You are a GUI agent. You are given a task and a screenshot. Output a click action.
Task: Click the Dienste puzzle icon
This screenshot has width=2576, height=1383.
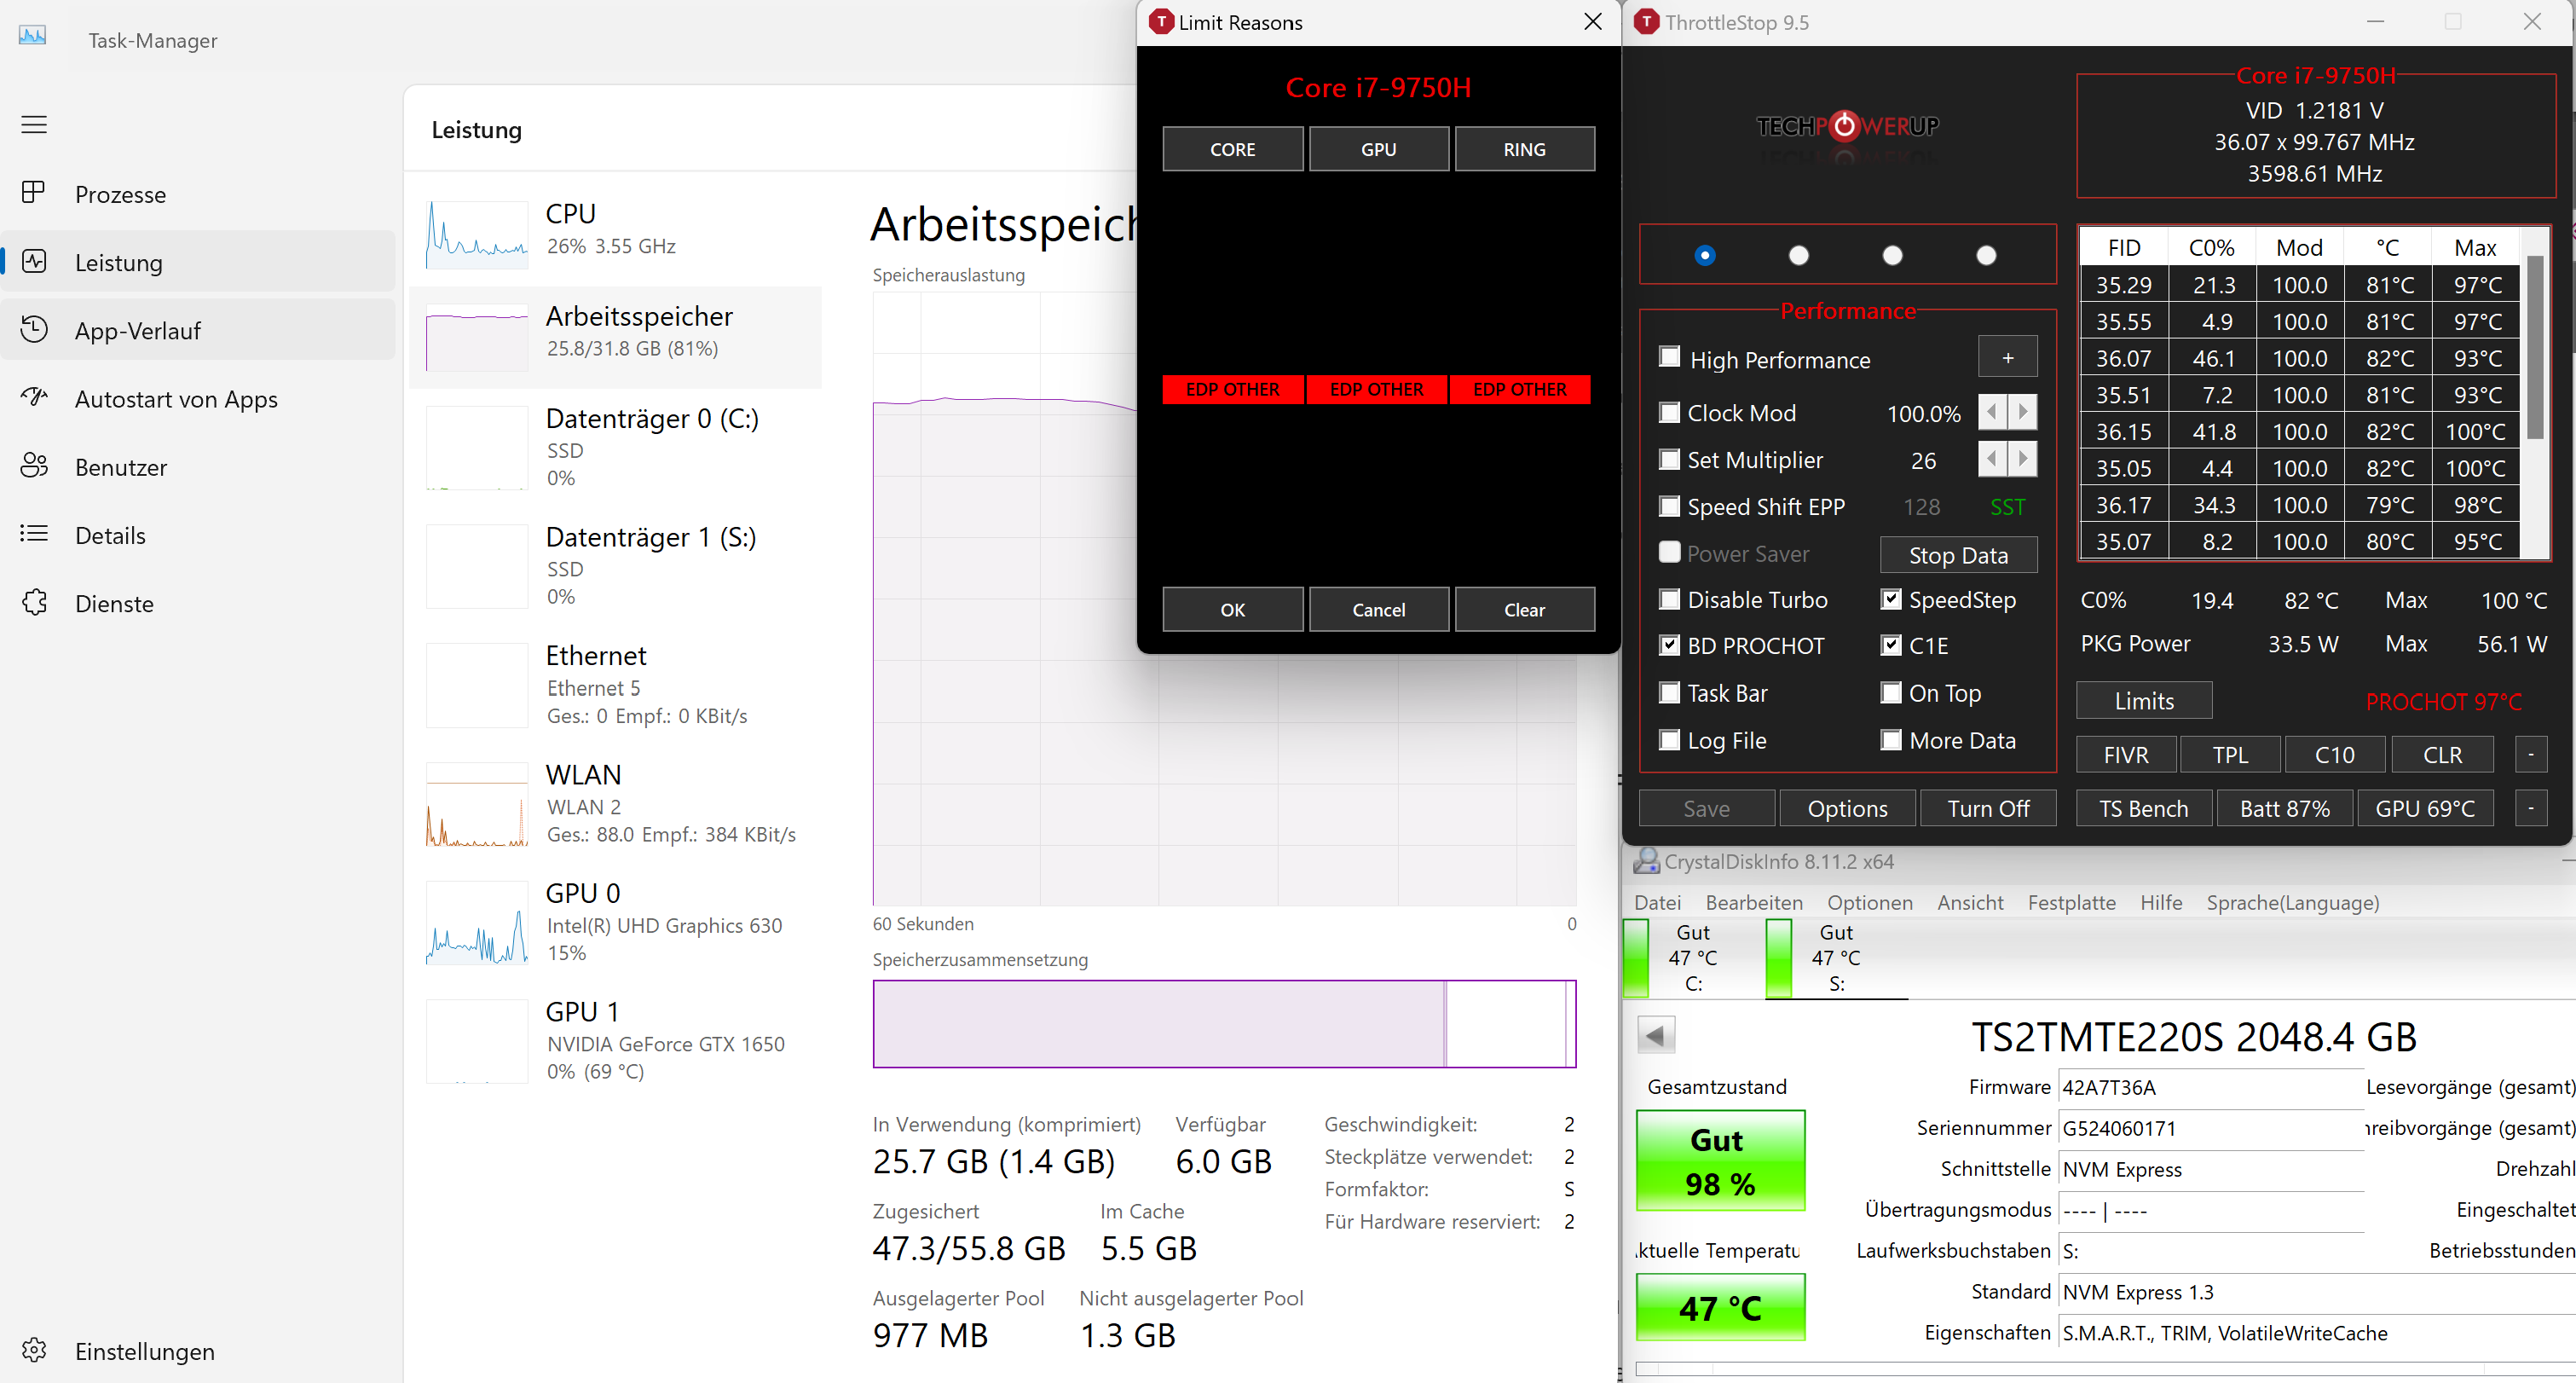(34, 602)
